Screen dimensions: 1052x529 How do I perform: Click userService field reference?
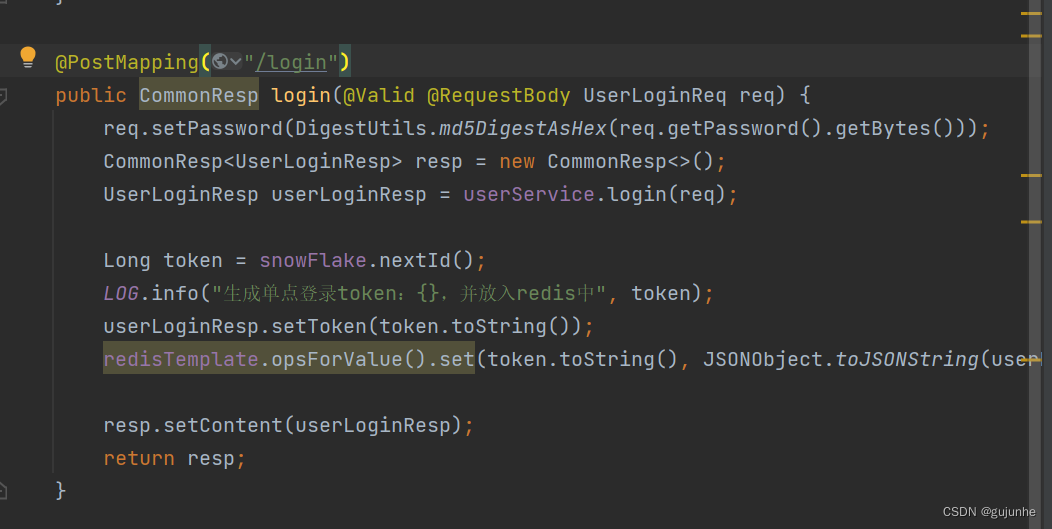click(529, 195)
